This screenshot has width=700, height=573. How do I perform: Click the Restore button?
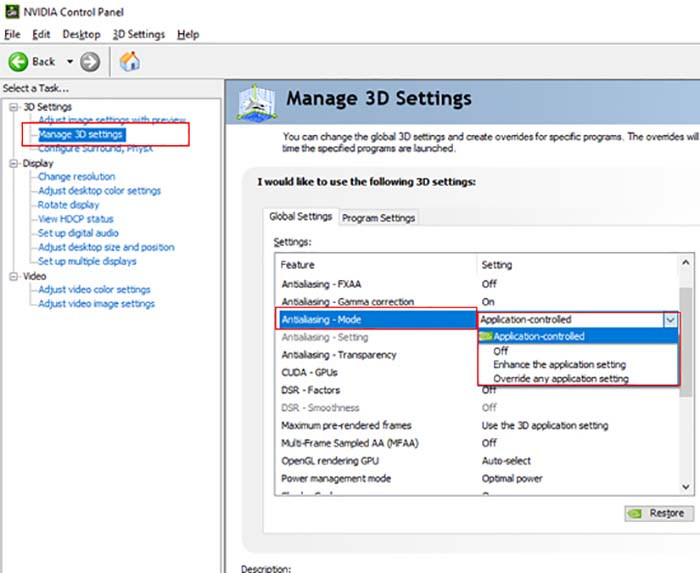click(x=659, y=514)
